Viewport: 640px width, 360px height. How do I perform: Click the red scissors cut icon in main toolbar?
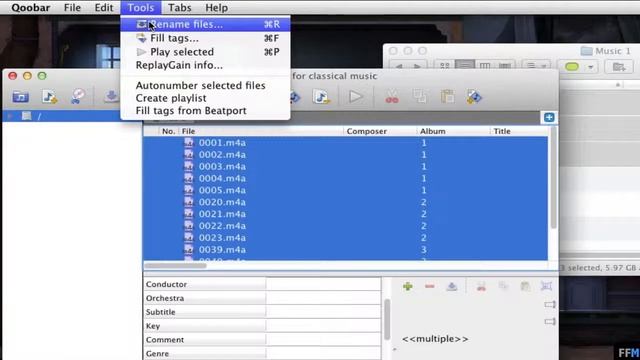pyautogui.click(x=392, y=97)
